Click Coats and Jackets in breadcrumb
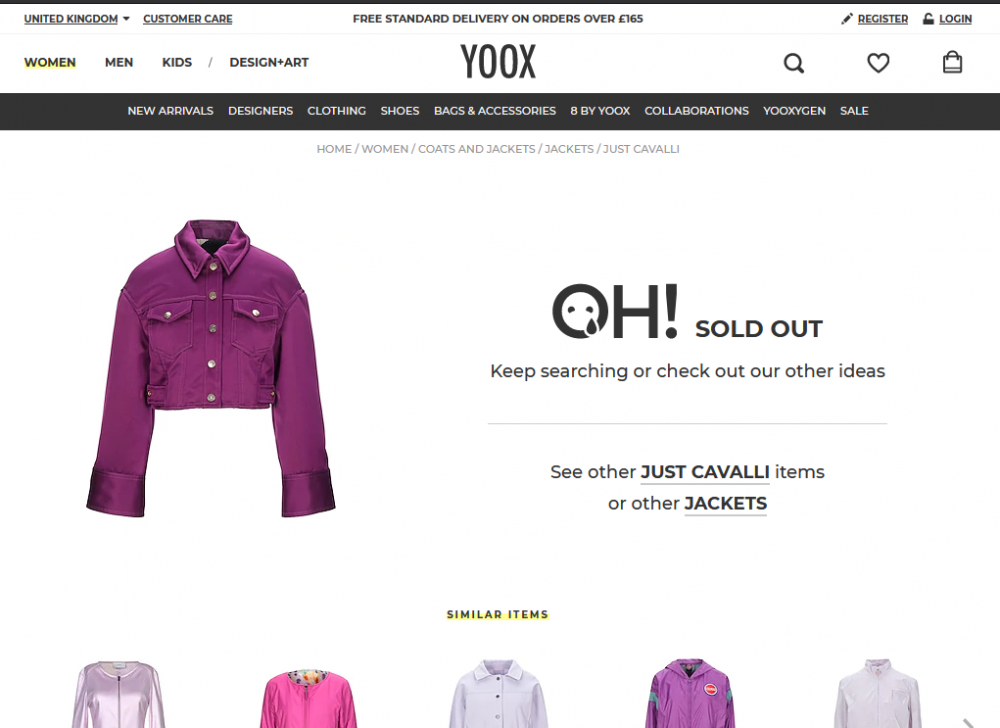 pos(476,149)
